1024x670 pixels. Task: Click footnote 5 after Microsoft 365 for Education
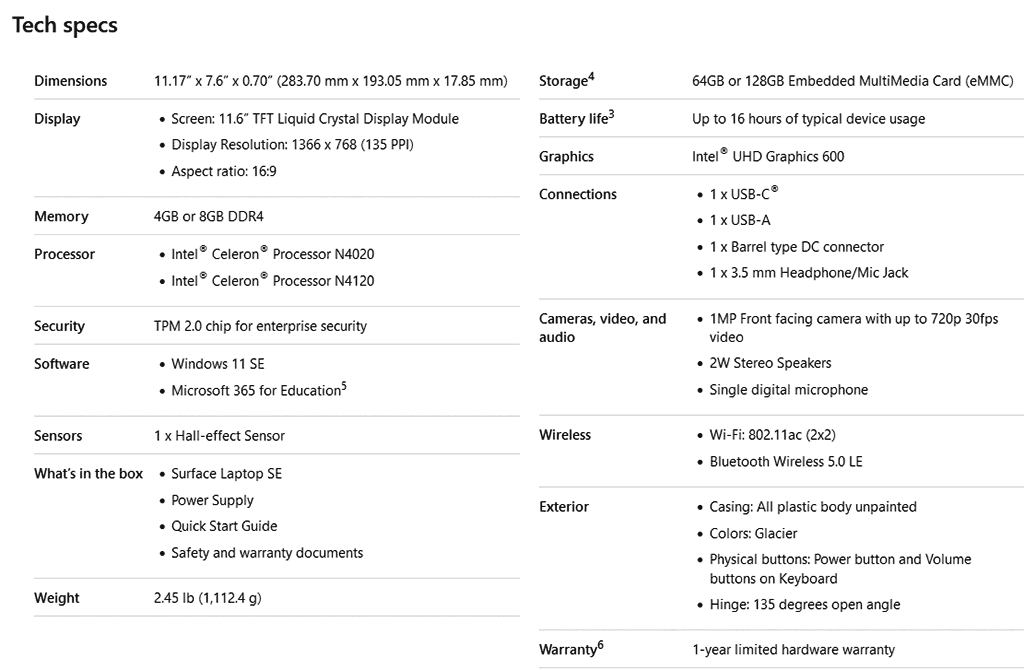(x=344, y=386)
